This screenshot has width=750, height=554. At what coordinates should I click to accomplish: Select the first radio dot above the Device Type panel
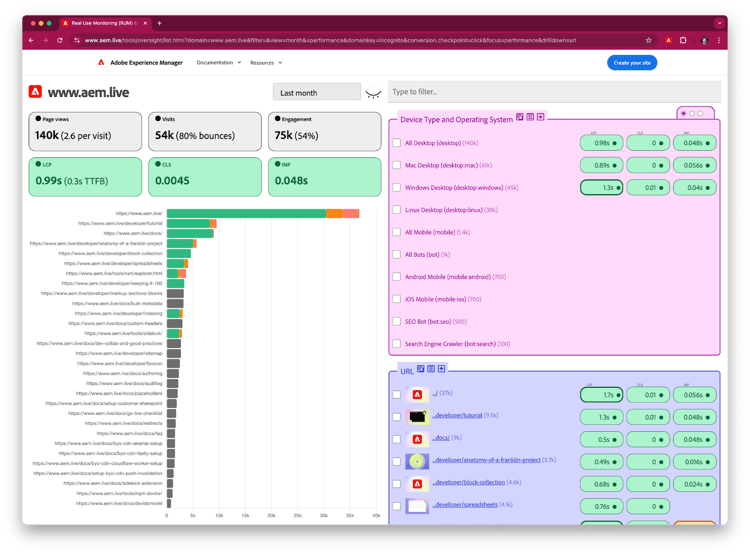[684, 113]
